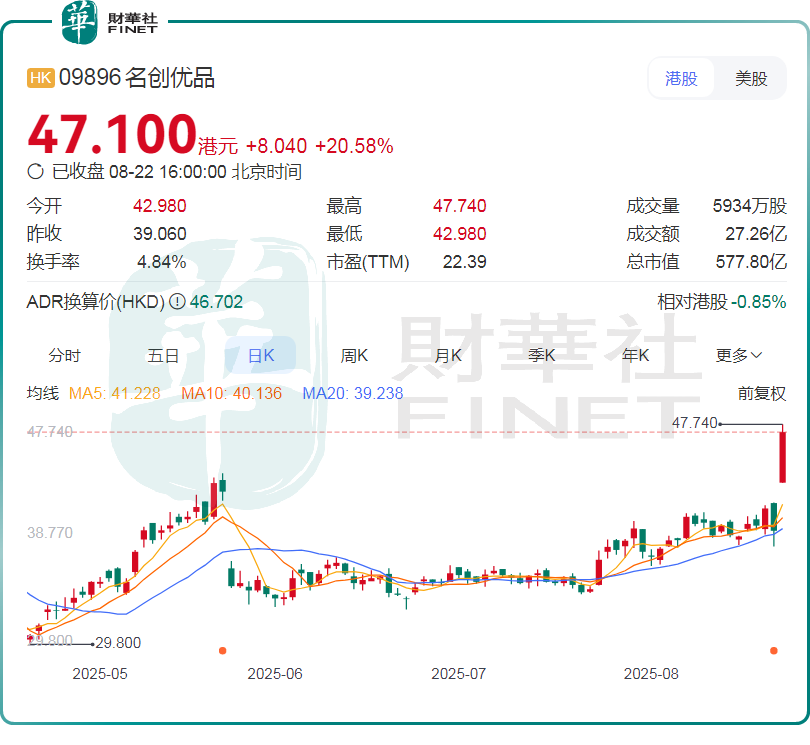Click the 总市值 value 577.80亿
Screen dimensions: 810x745
tap(751, 262)
